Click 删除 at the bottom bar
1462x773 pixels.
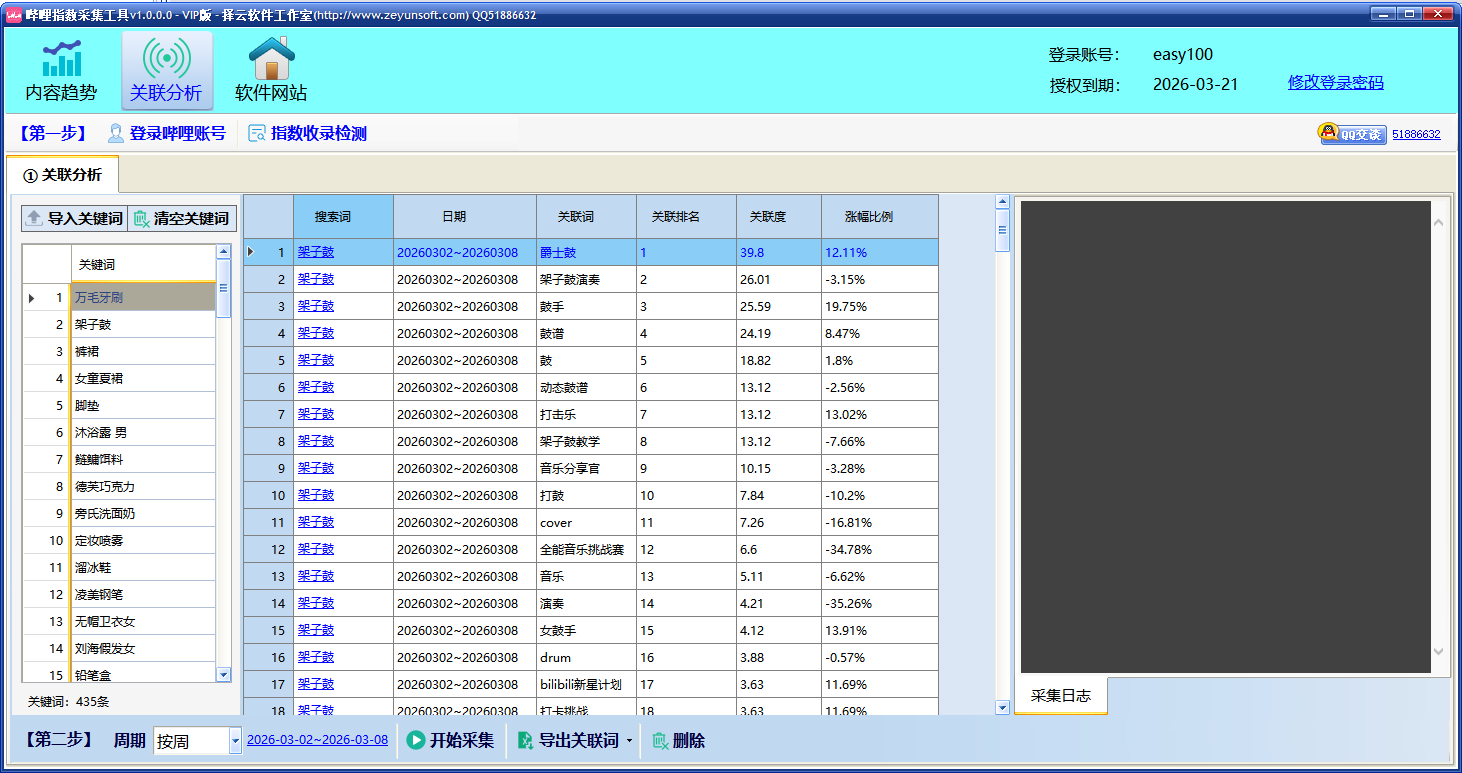coord(678,741)
